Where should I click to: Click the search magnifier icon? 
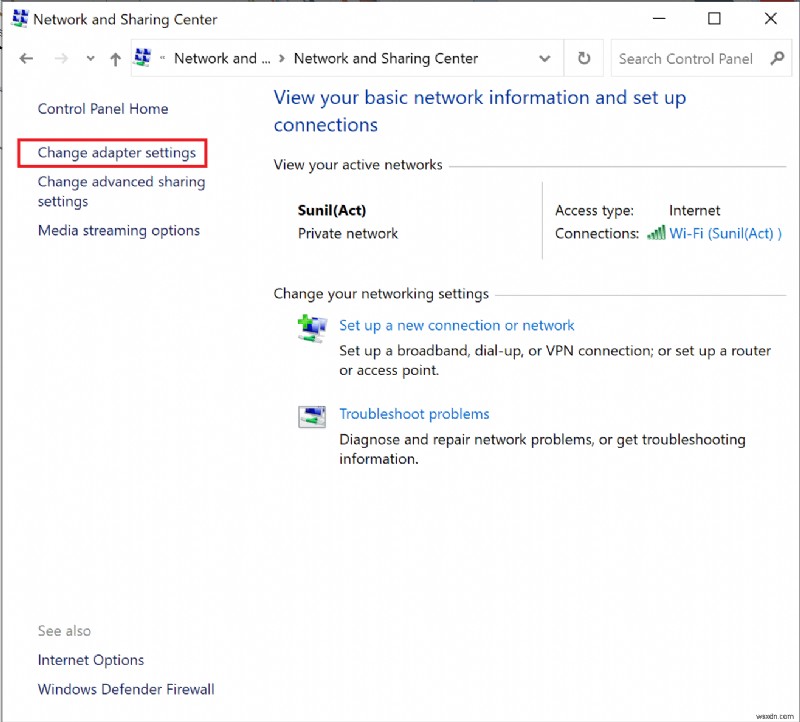coord(778,58)
